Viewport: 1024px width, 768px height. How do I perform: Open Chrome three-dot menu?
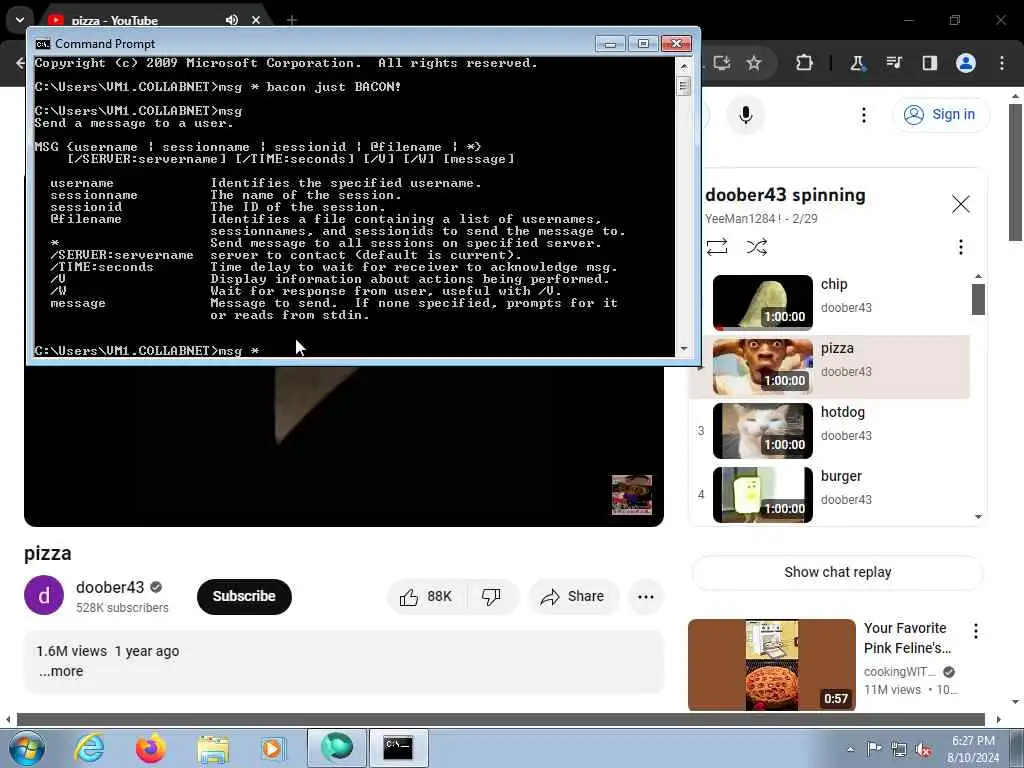[1002, 63]
